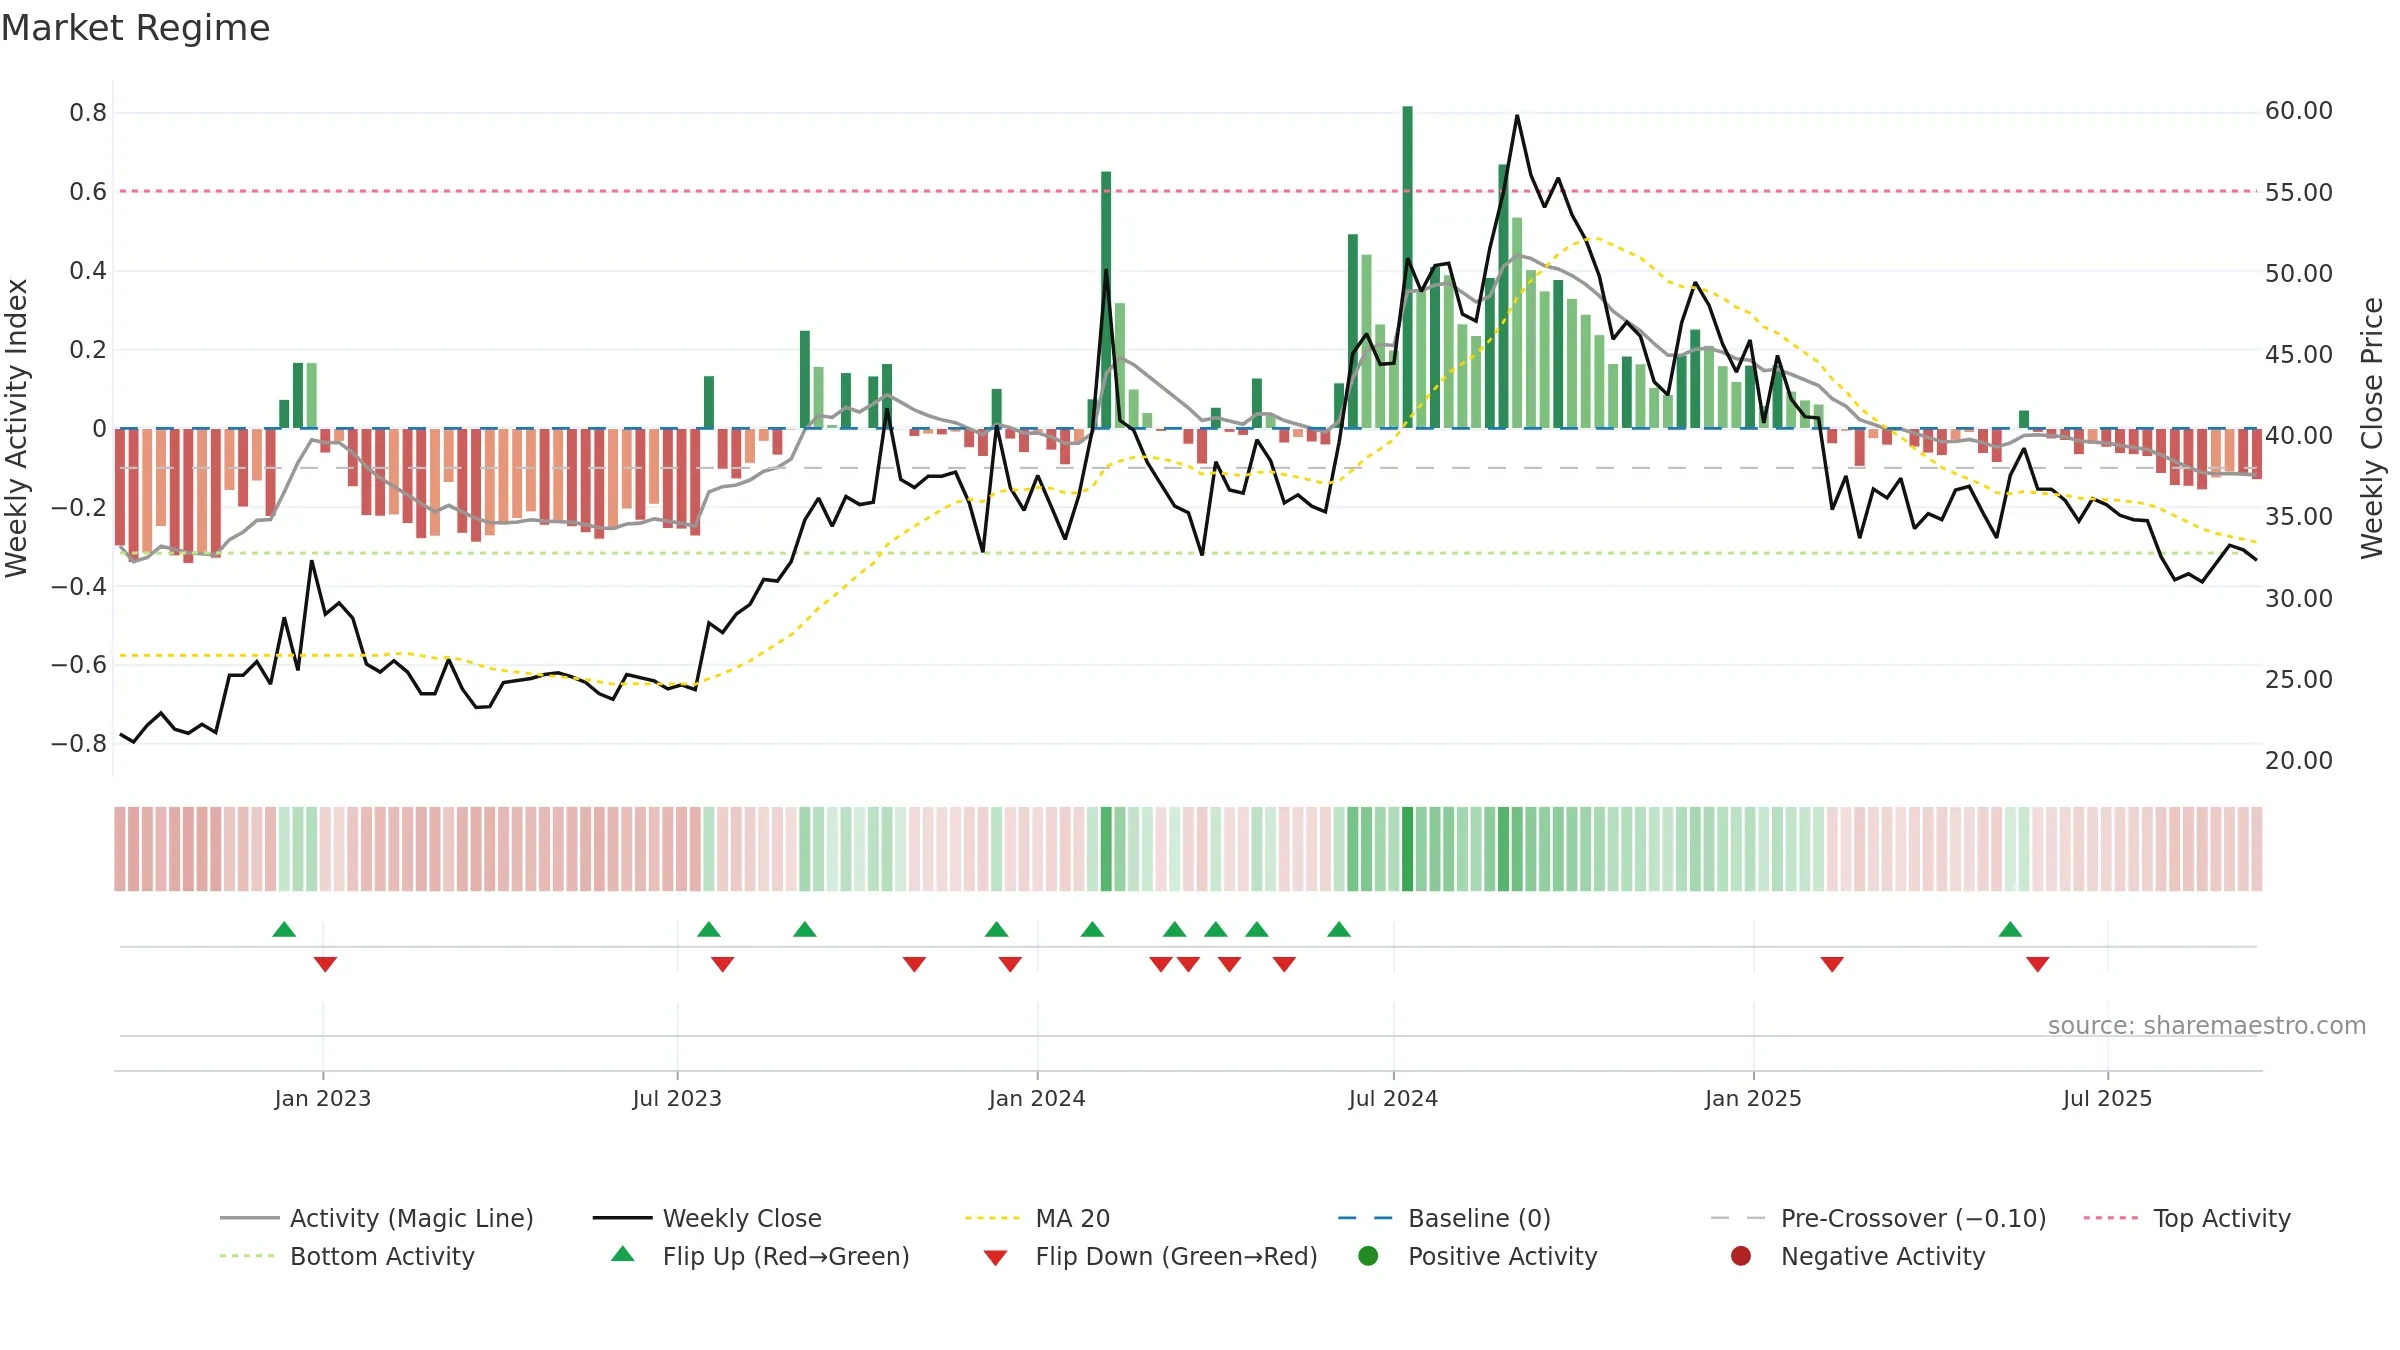Click the green flip-up marker just after Jul 2023
Viewport: 2400px width, 1350px height.
coord(709,930)
